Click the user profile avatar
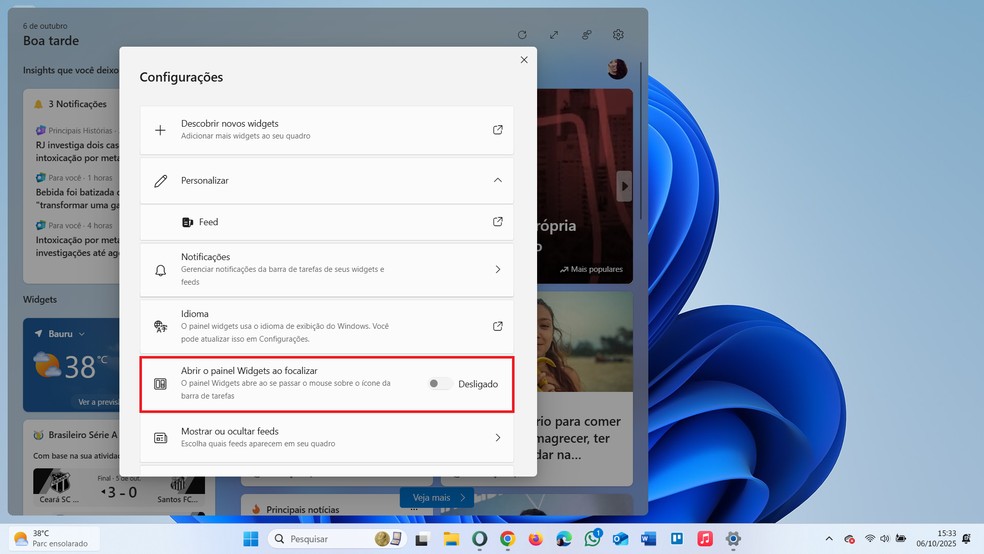Viewport: 984px width, 554px height. click(x=617, y=69)
